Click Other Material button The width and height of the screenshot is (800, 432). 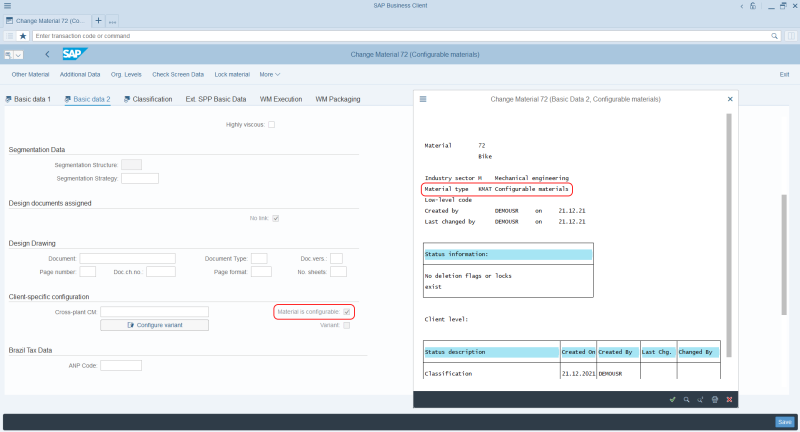coord(30,74)
